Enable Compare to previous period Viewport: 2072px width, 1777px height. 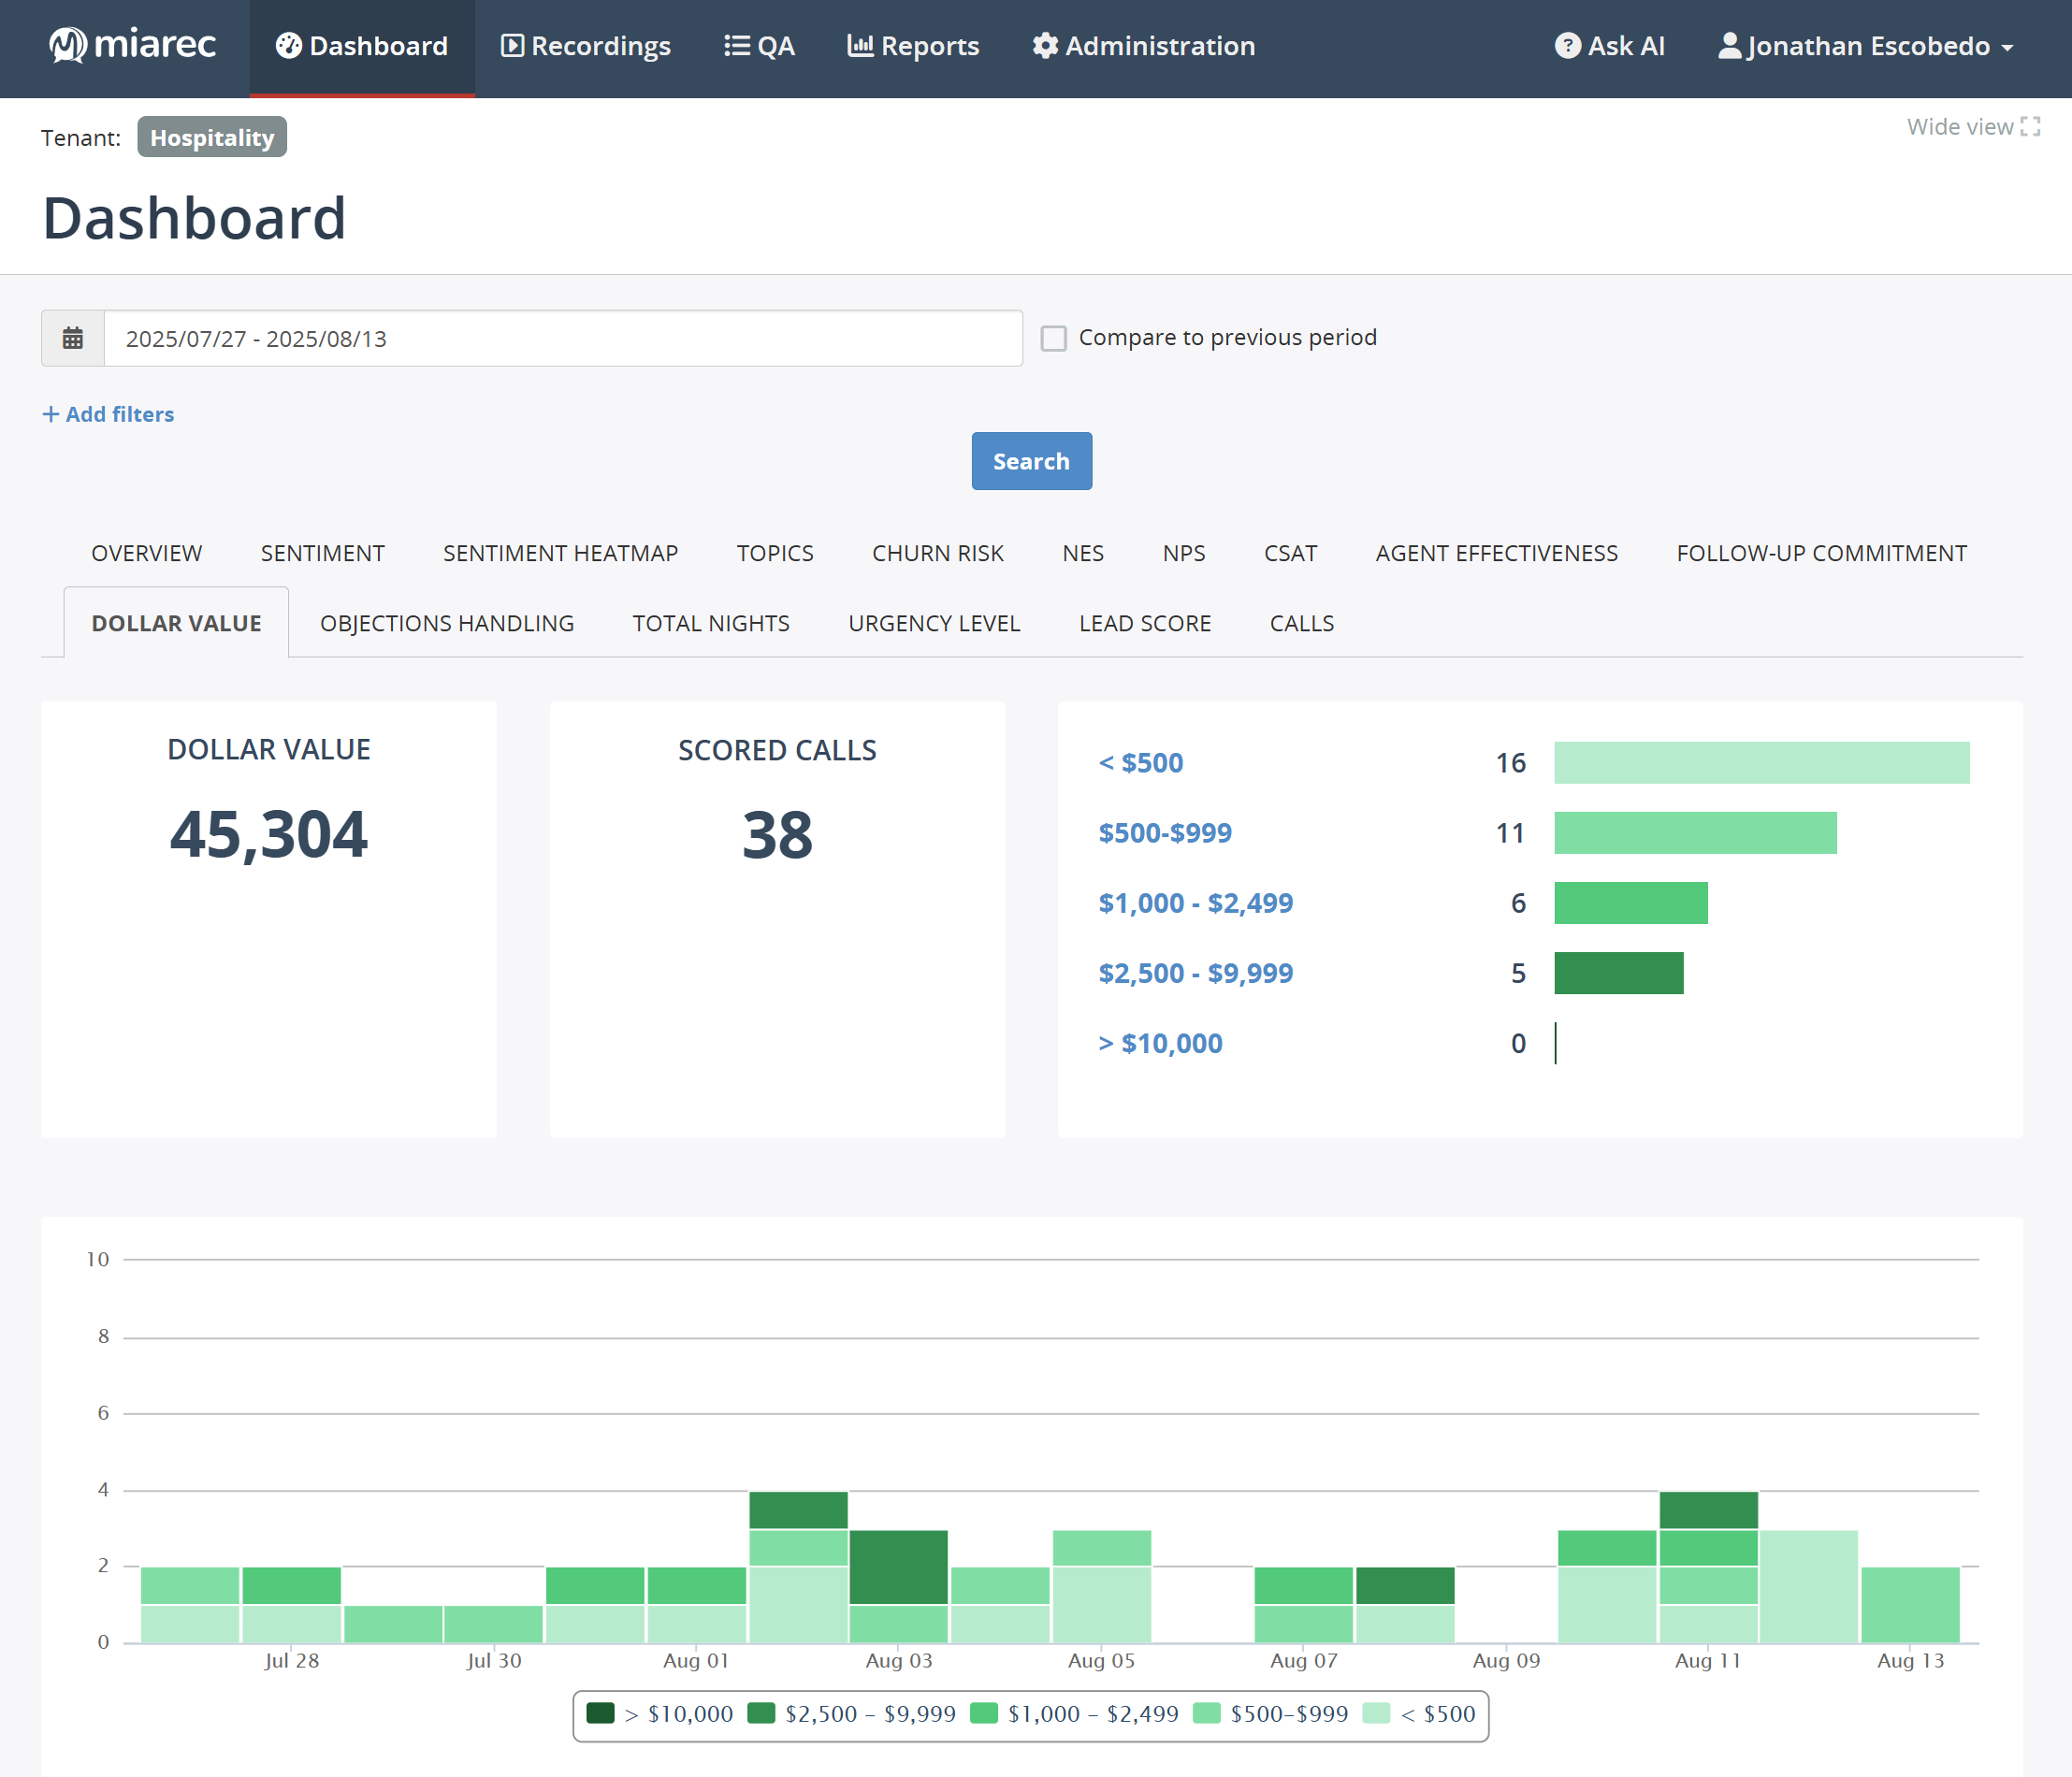1055,338
